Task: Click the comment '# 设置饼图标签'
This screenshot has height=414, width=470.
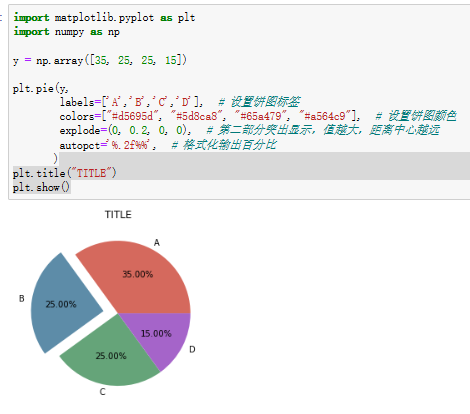Action: pos(259,102)
